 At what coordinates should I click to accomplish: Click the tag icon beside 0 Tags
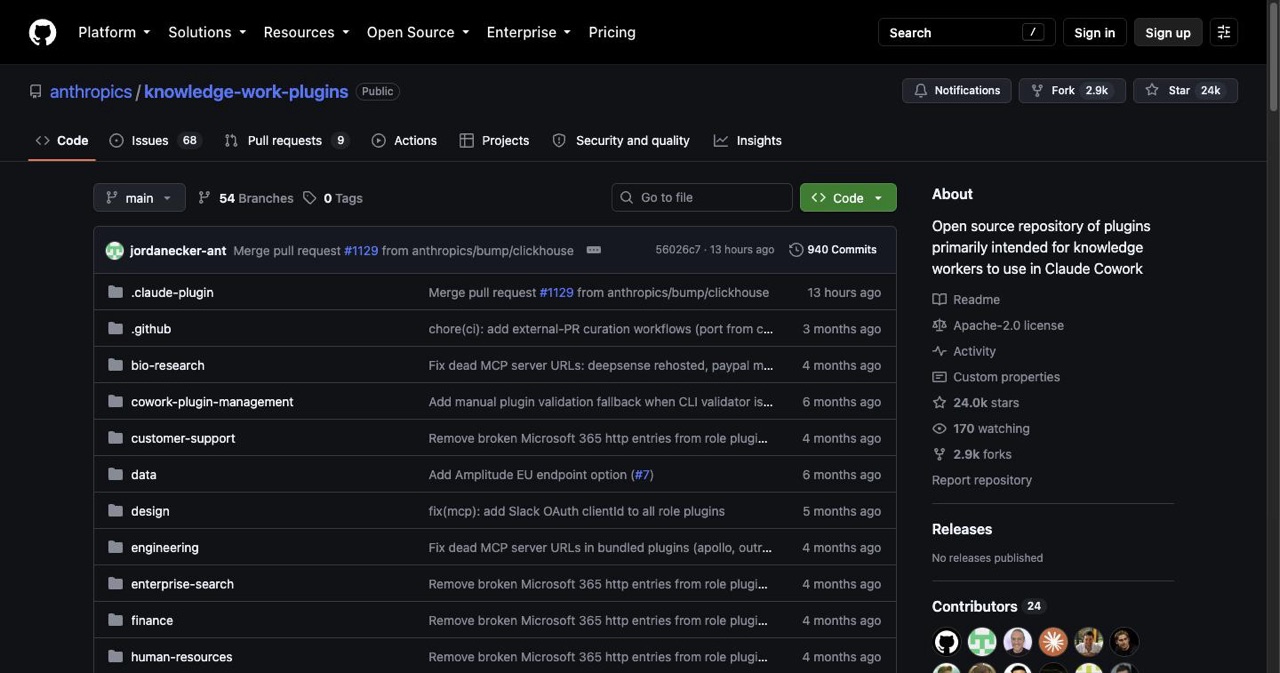pos(310,198)
